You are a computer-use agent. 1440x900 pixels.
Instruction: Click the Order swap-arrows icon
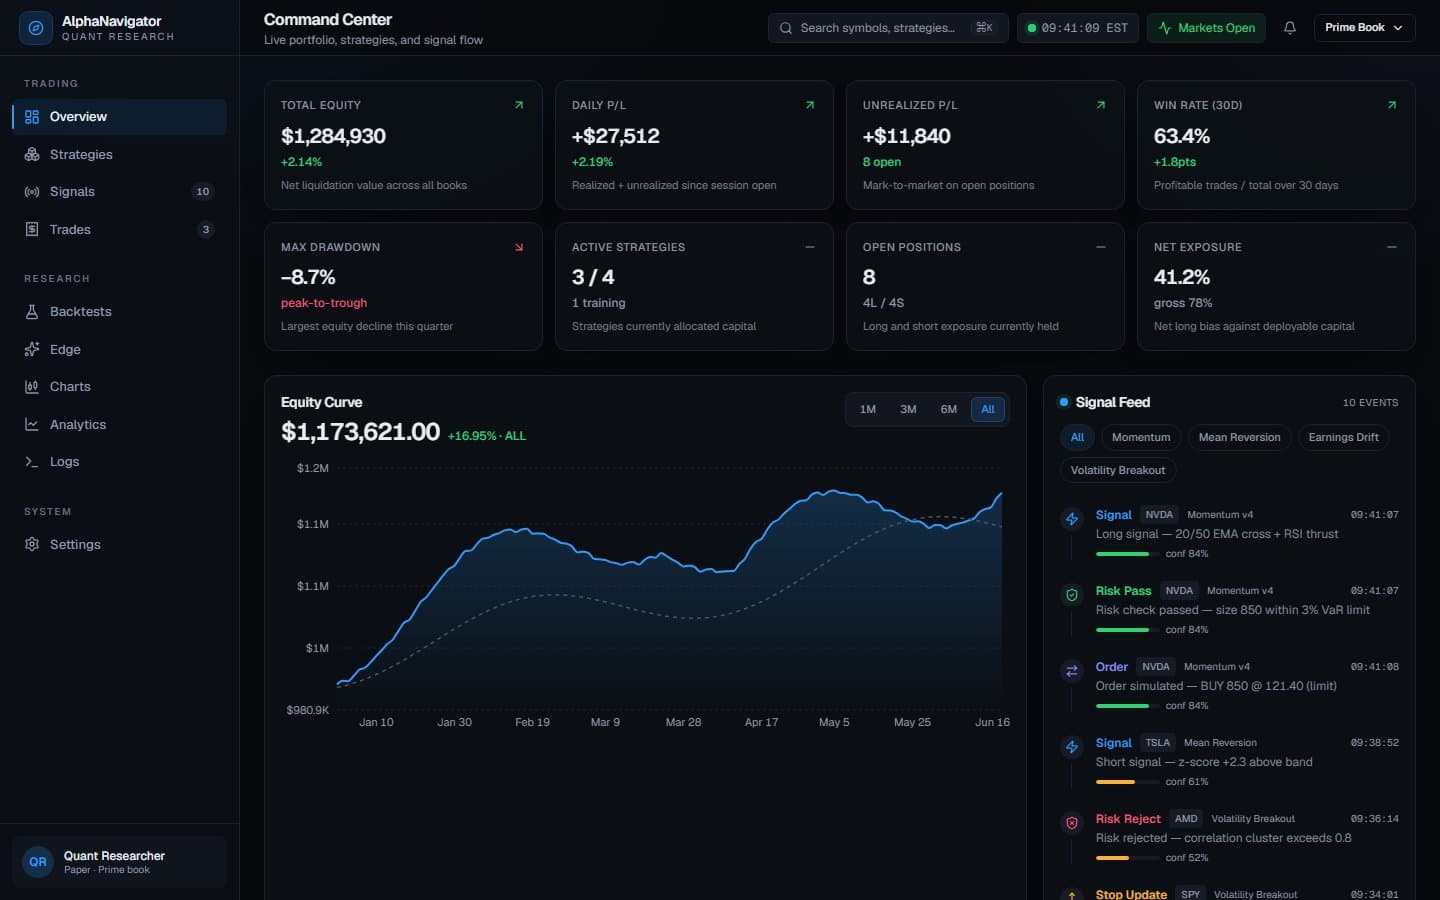pos(1072,671)
